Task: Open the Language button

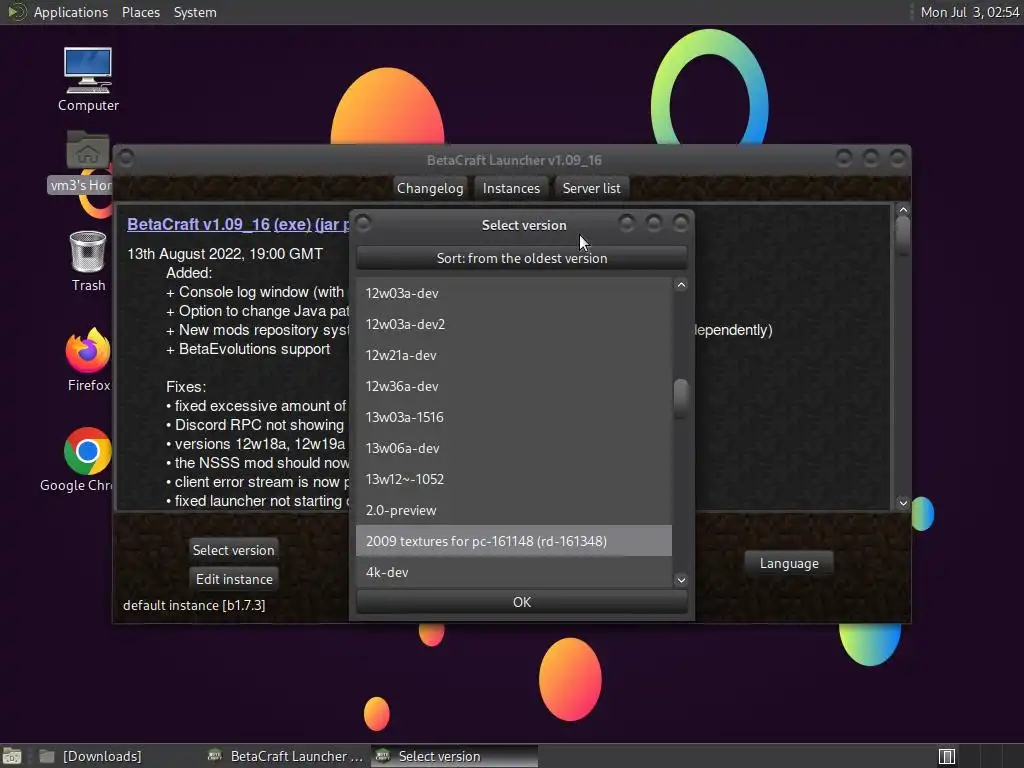Action: (x=789, y=563)
